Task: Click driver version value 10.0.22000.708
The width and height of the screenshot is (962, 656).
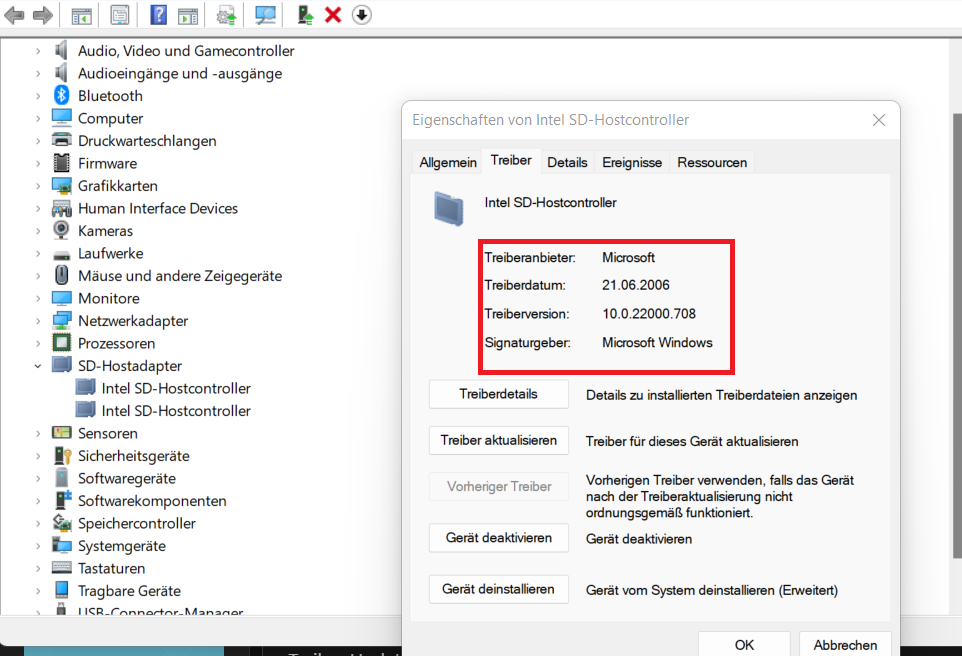Action: [x=649, y=314]
